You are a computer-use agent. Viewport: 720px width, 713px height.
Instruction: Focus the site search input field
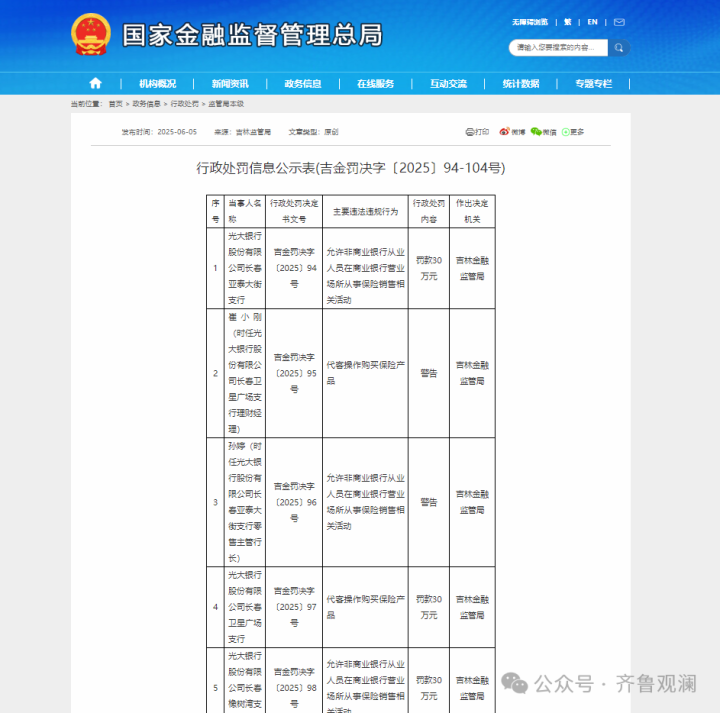point(558,48)
